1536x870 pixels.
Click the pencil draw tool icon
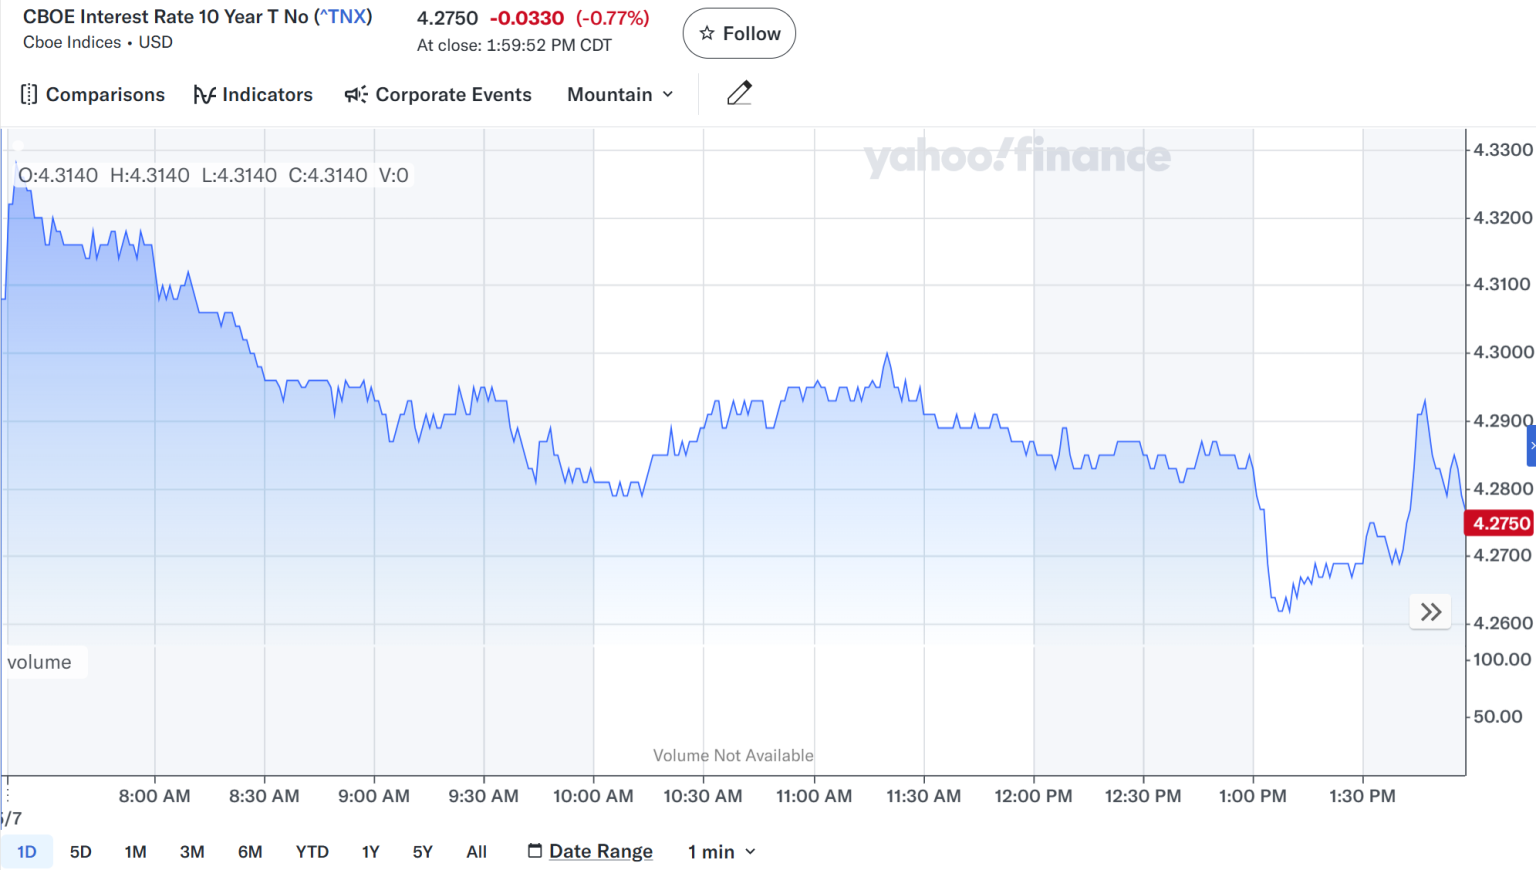739,93
